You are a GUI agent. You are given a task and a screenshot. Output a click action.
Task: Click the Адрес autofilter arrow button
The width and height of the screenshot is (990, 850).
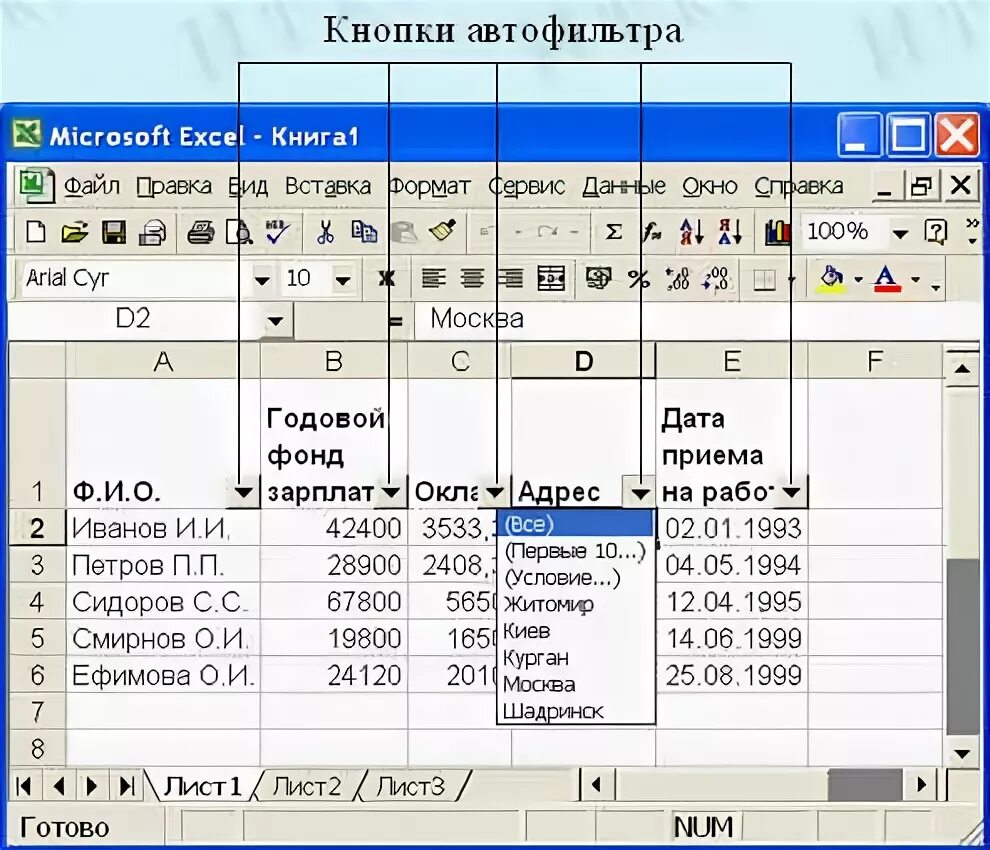coord(640,492)
